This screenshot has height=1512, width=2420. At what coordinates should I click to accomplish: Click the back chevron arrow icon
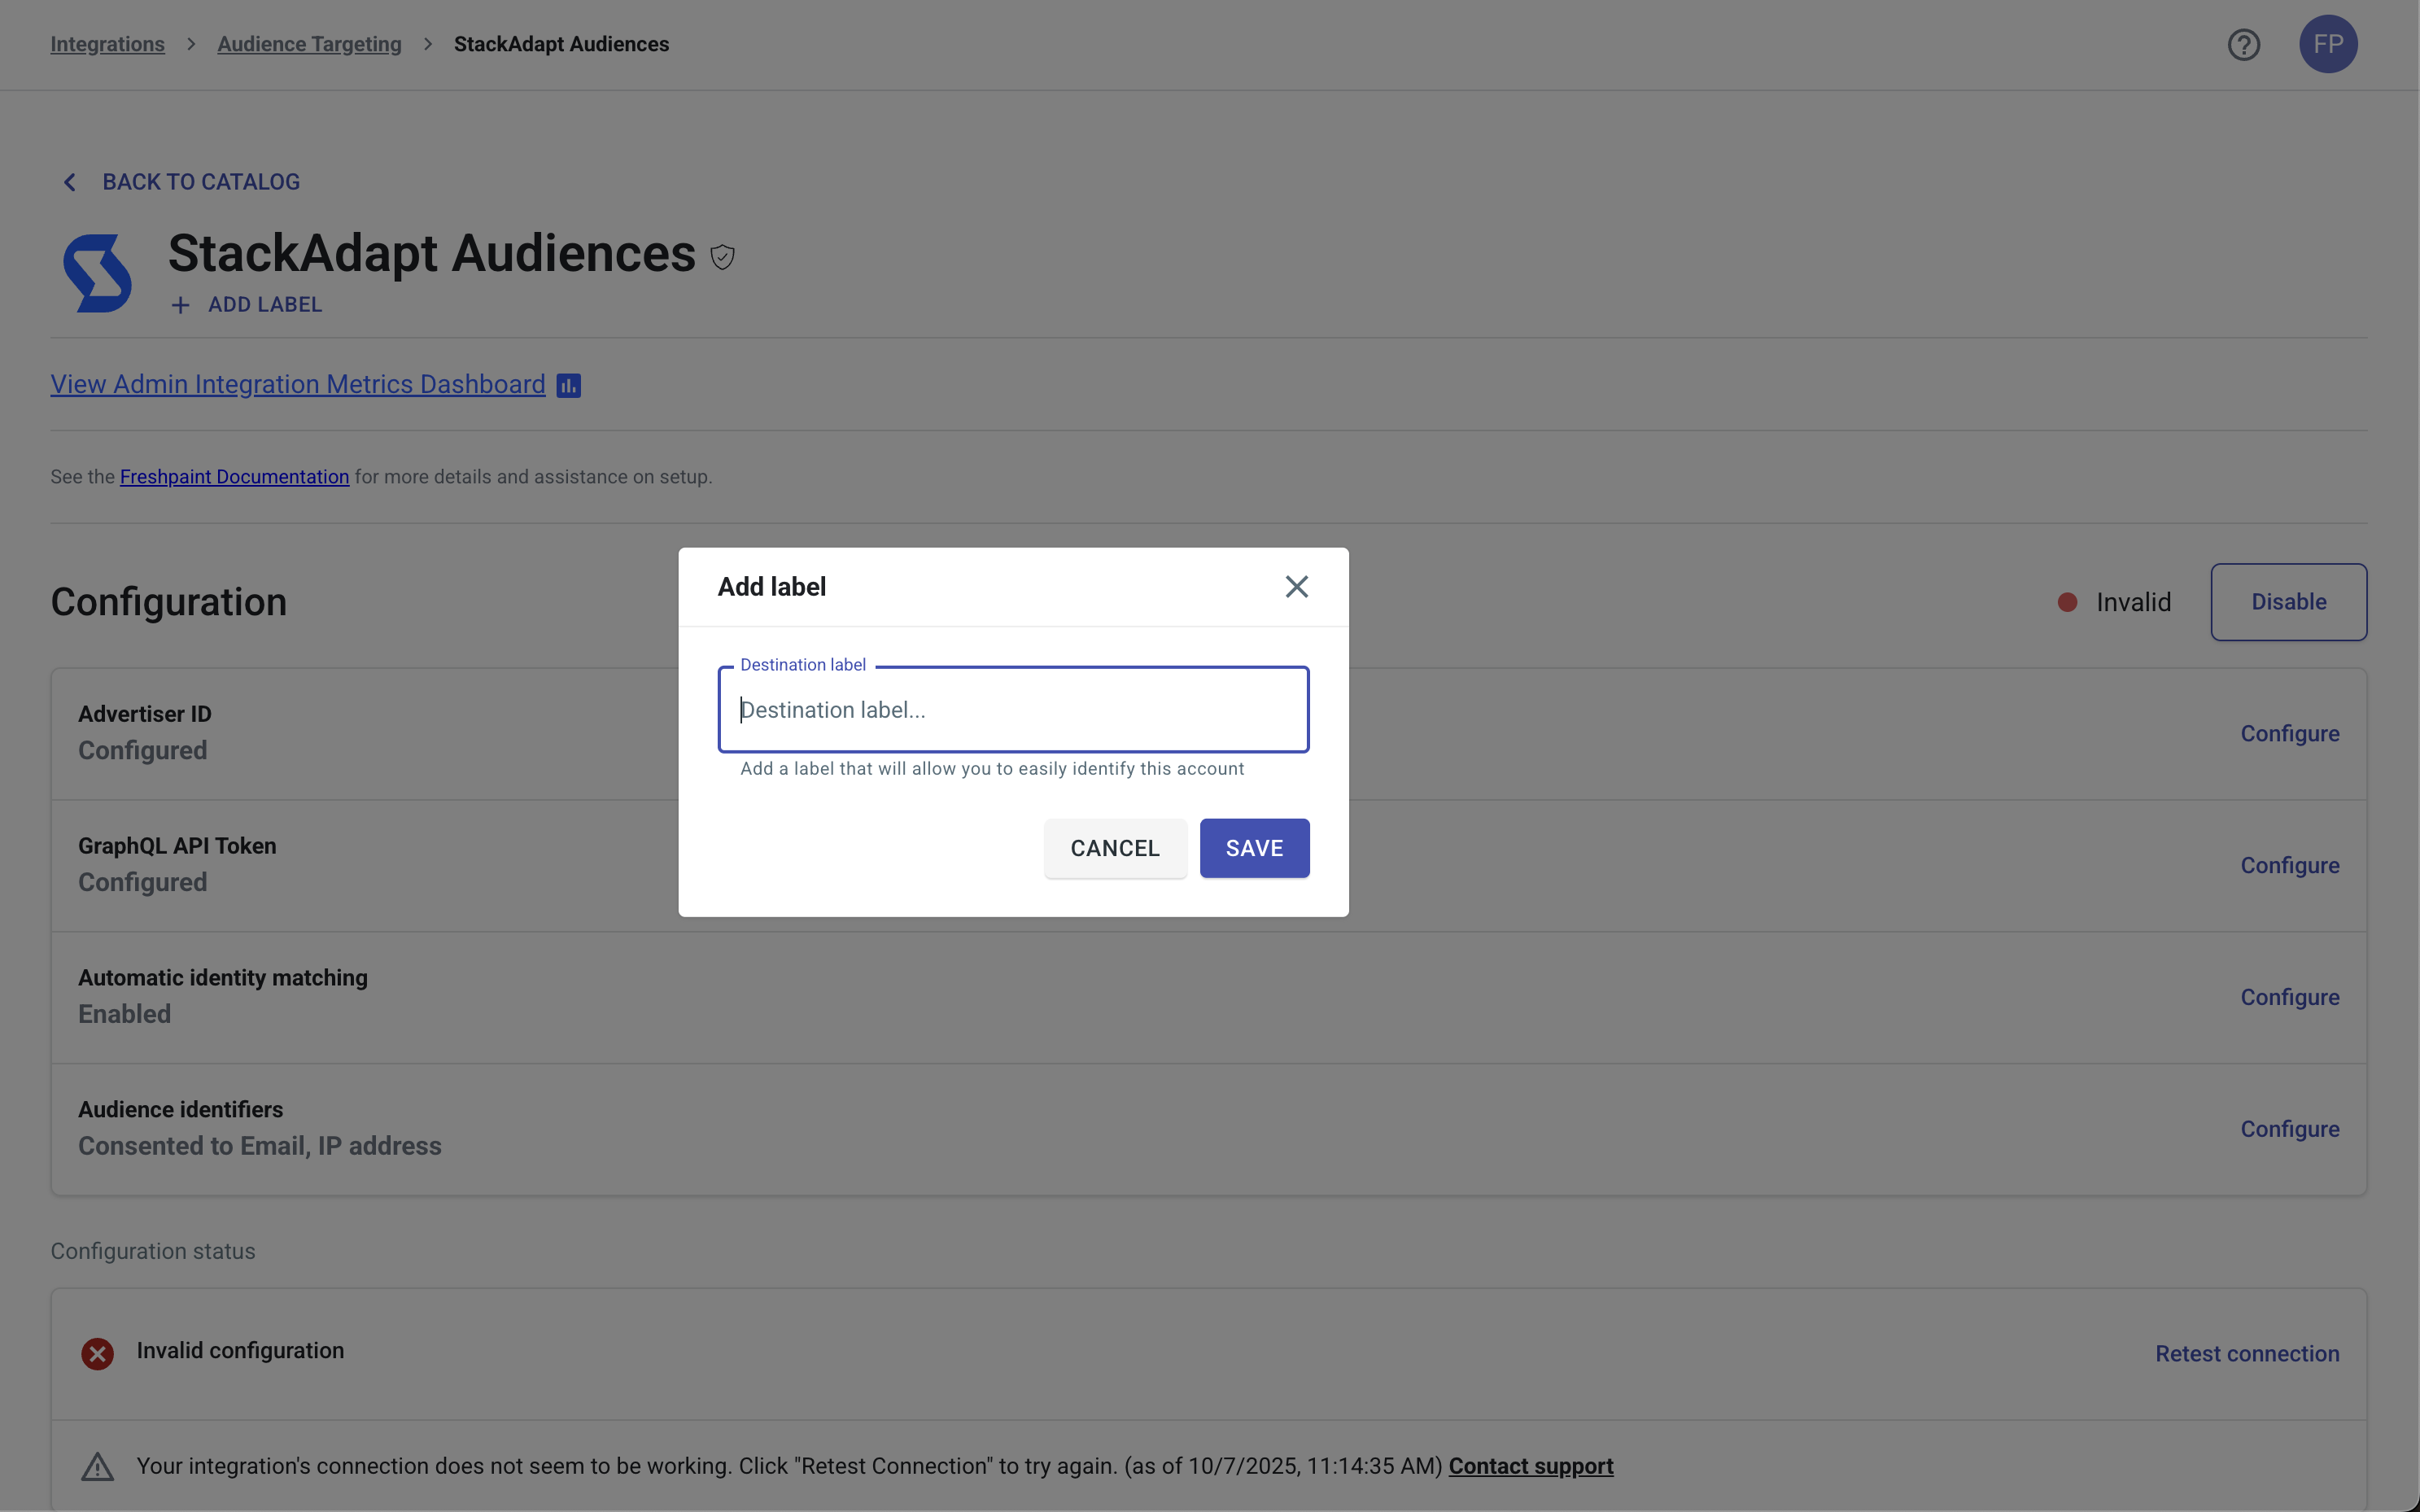tap(69, 182)
